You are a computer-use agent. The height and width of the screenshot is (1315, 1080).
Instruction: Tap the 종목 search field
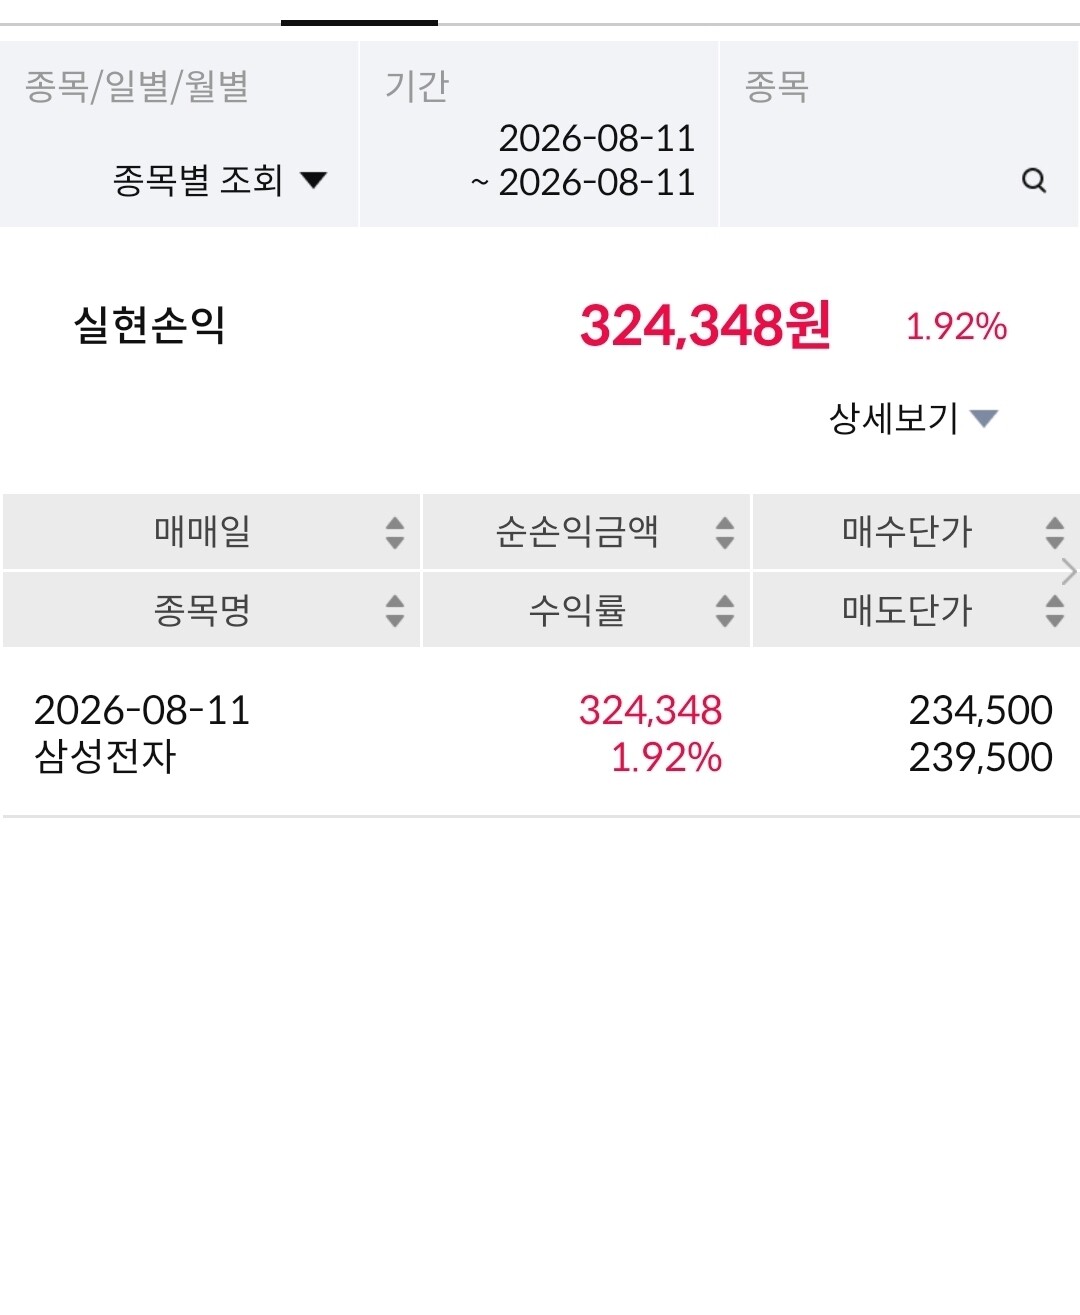coord(899,134)
